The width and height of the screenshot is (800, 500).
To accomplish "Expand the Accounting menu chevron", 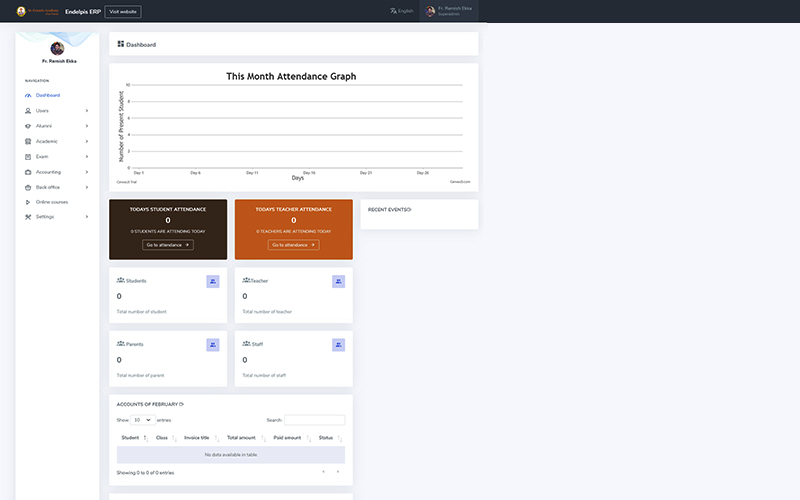I will (x=87, y=172).
